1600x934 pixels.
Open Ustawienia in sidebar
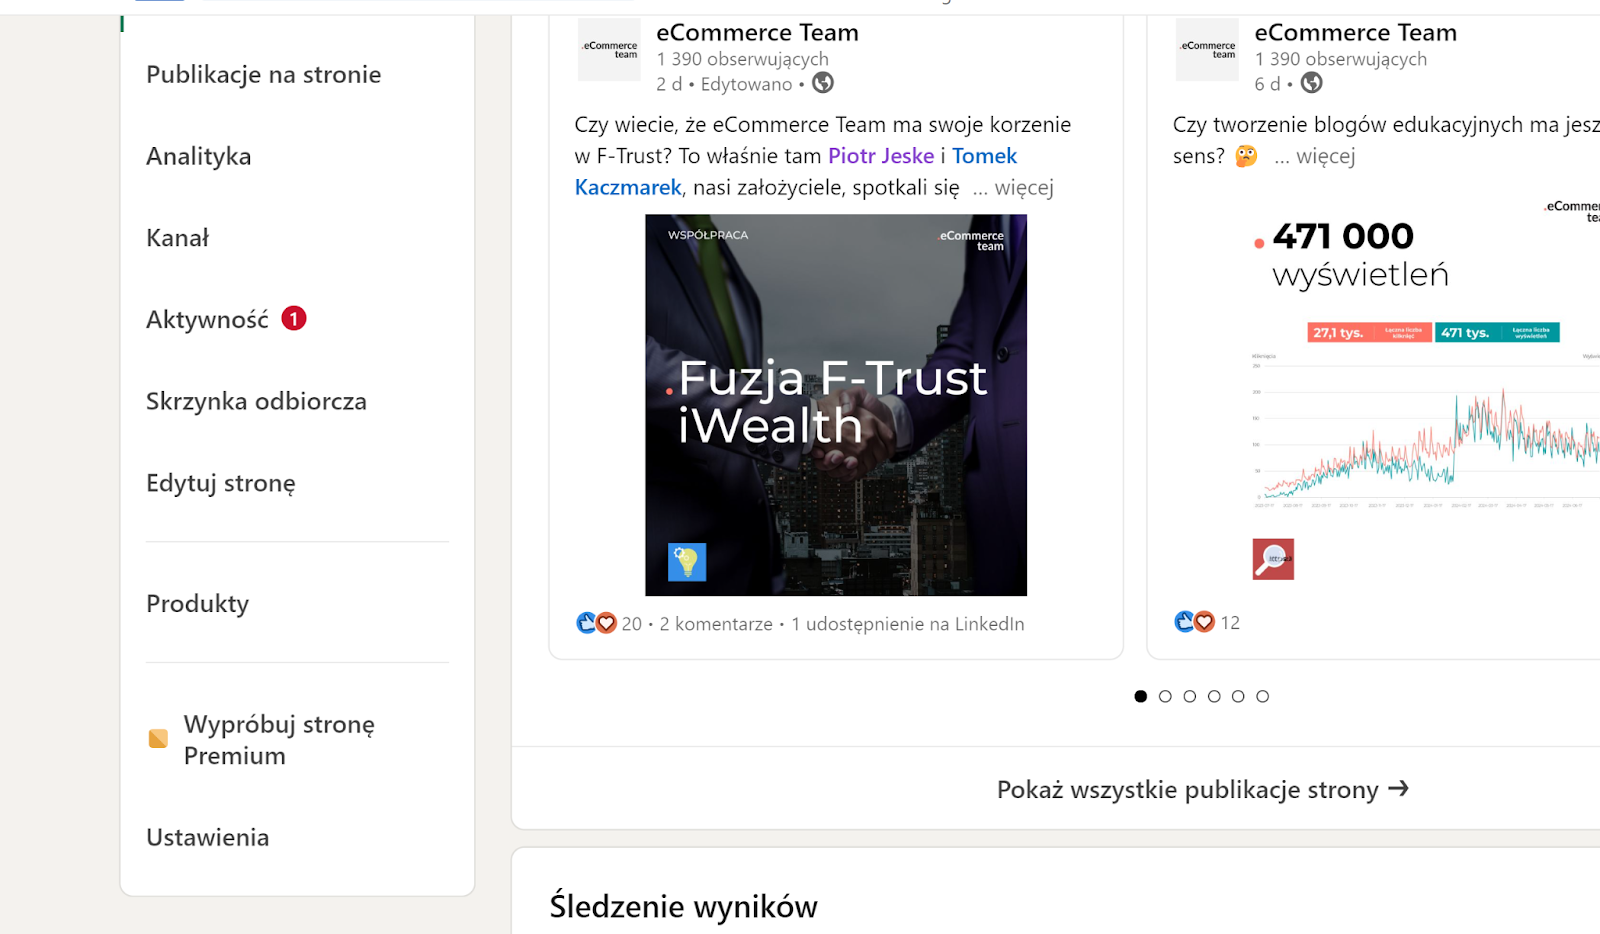click(207, 838)
